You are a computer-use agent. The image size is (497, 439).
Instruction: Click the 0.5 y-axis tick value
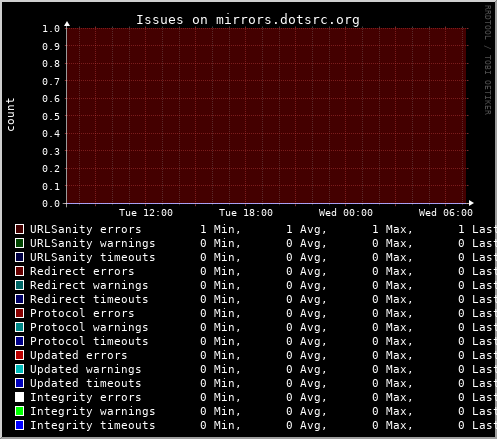click(x=51, y=116)
